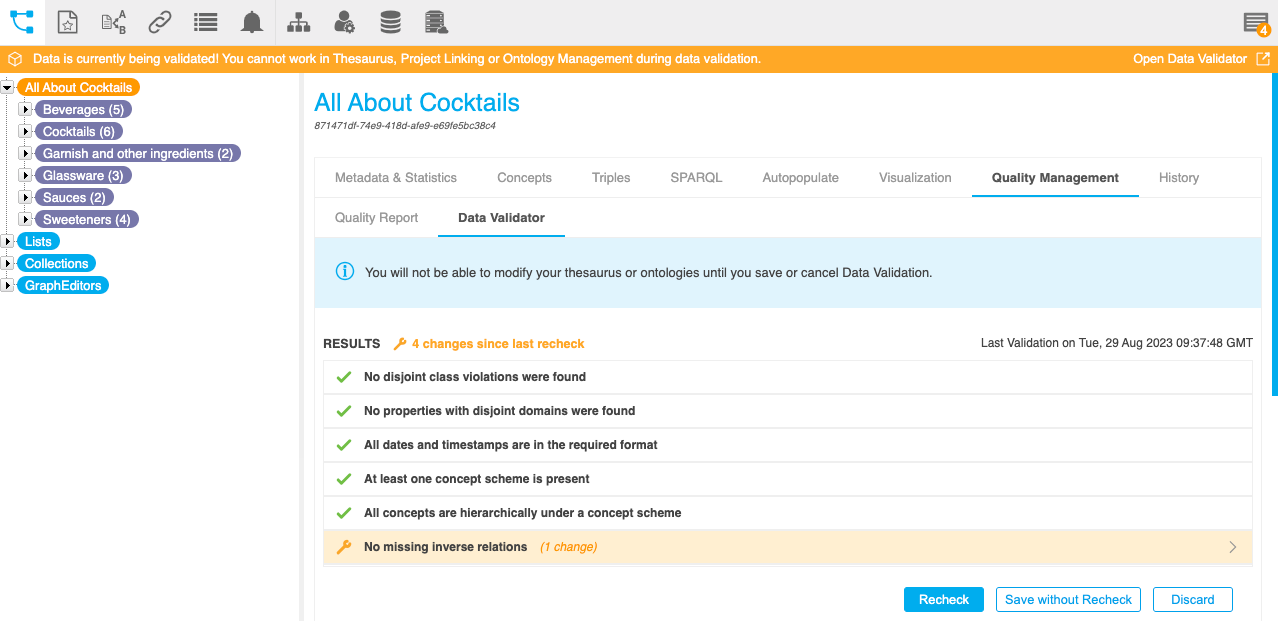Open the translation A/B document icon
1278x621 pixels.
113,21
